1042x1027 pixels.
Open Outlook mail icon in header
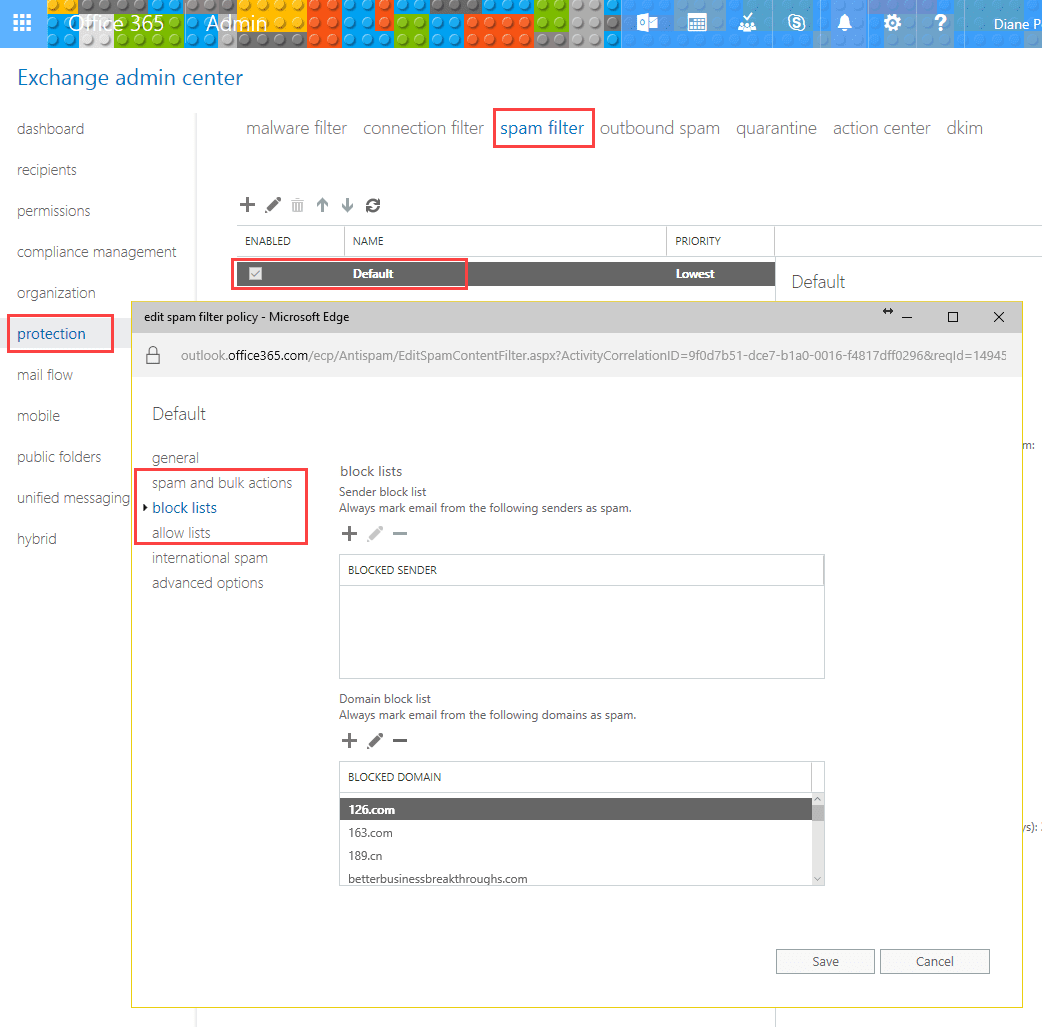pyautogui.click(x=647, y=23)
